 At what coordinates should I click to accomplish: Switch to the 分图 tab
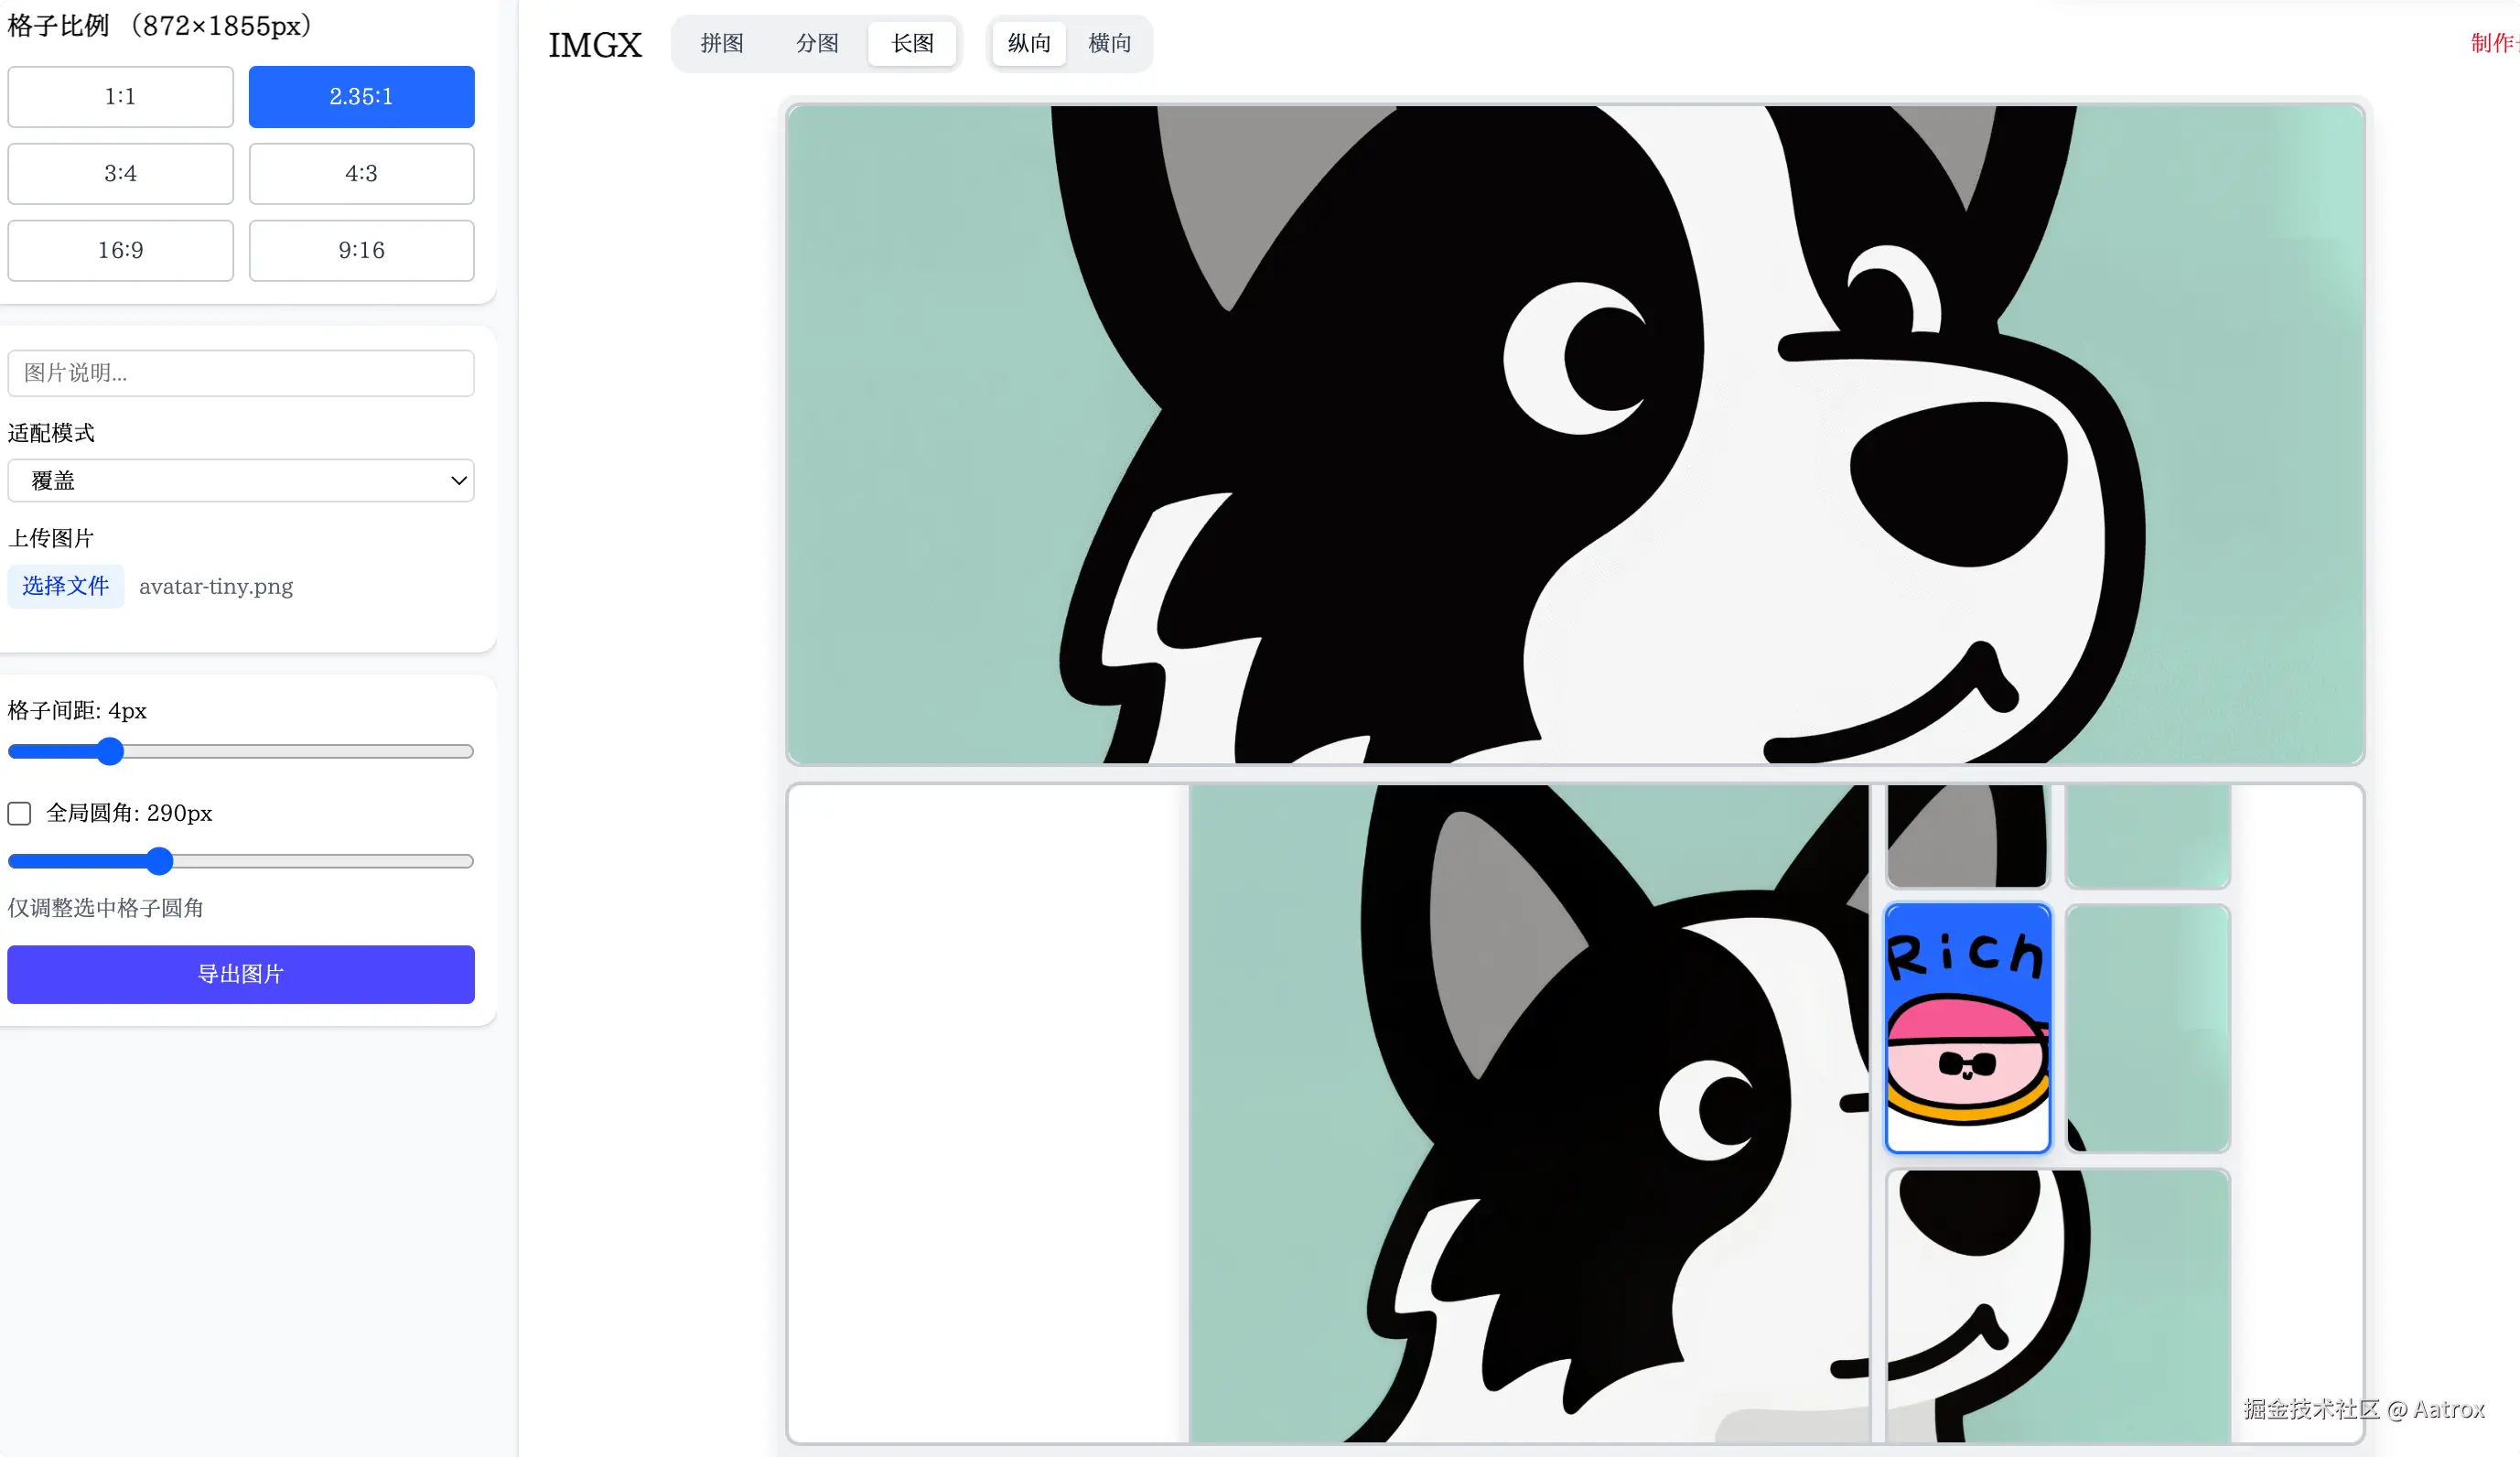(817, 43)
